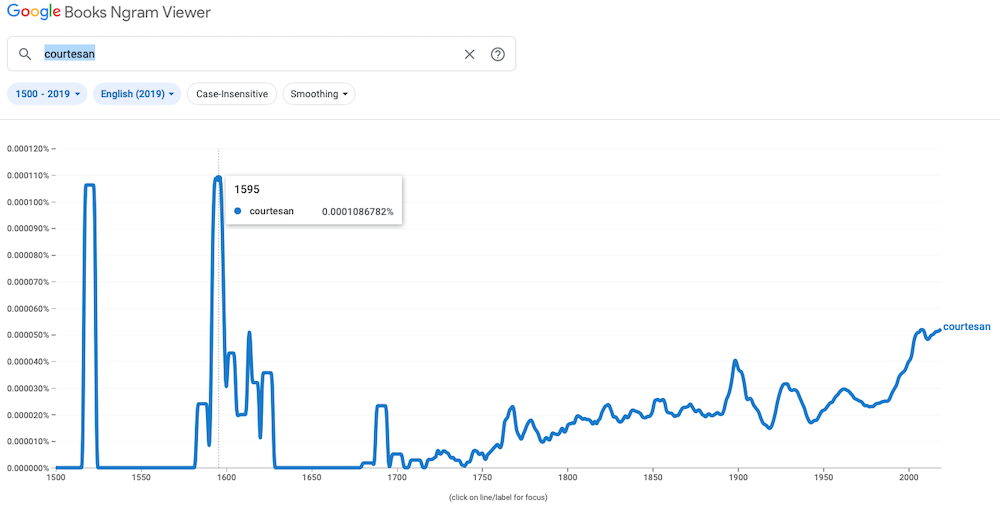This screenshot has width=1000, height=505.
Task: Click the 0.0001086782% tooltip value
Action: (x=358, y=211)
